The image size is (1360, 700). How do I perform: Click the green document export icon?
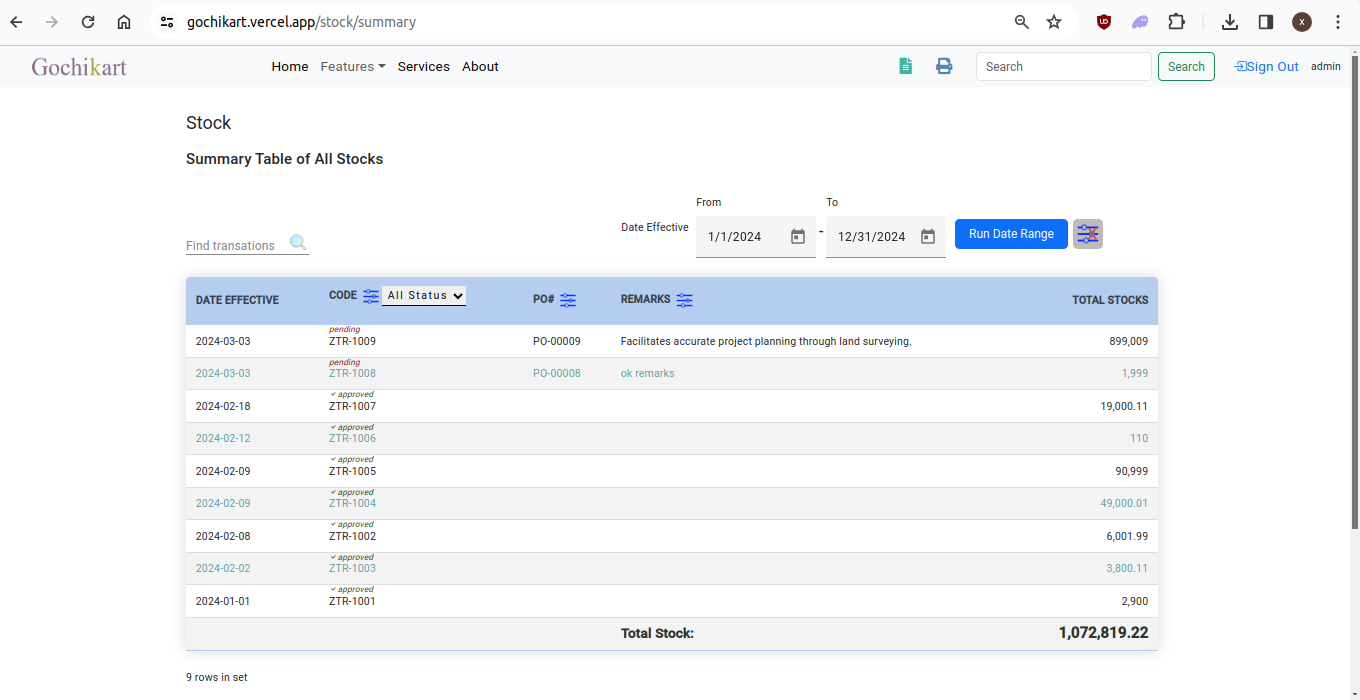[905, 66]
